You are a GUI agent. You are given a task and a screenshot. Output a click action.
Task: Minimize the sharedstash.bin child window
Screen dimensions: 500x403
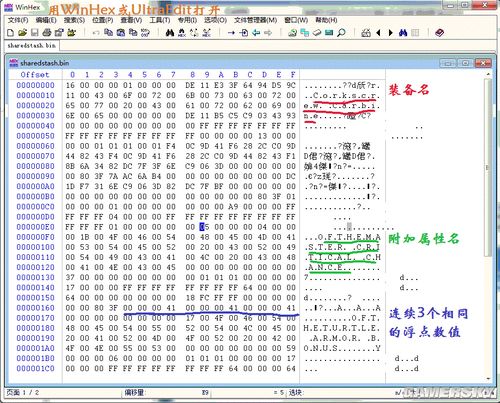pyautogui.click(x=447, y=63)
